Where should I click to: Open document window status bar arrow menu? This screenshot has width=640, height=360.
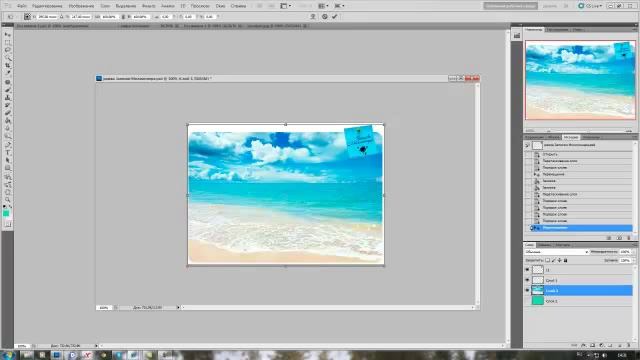click(178, 307)
